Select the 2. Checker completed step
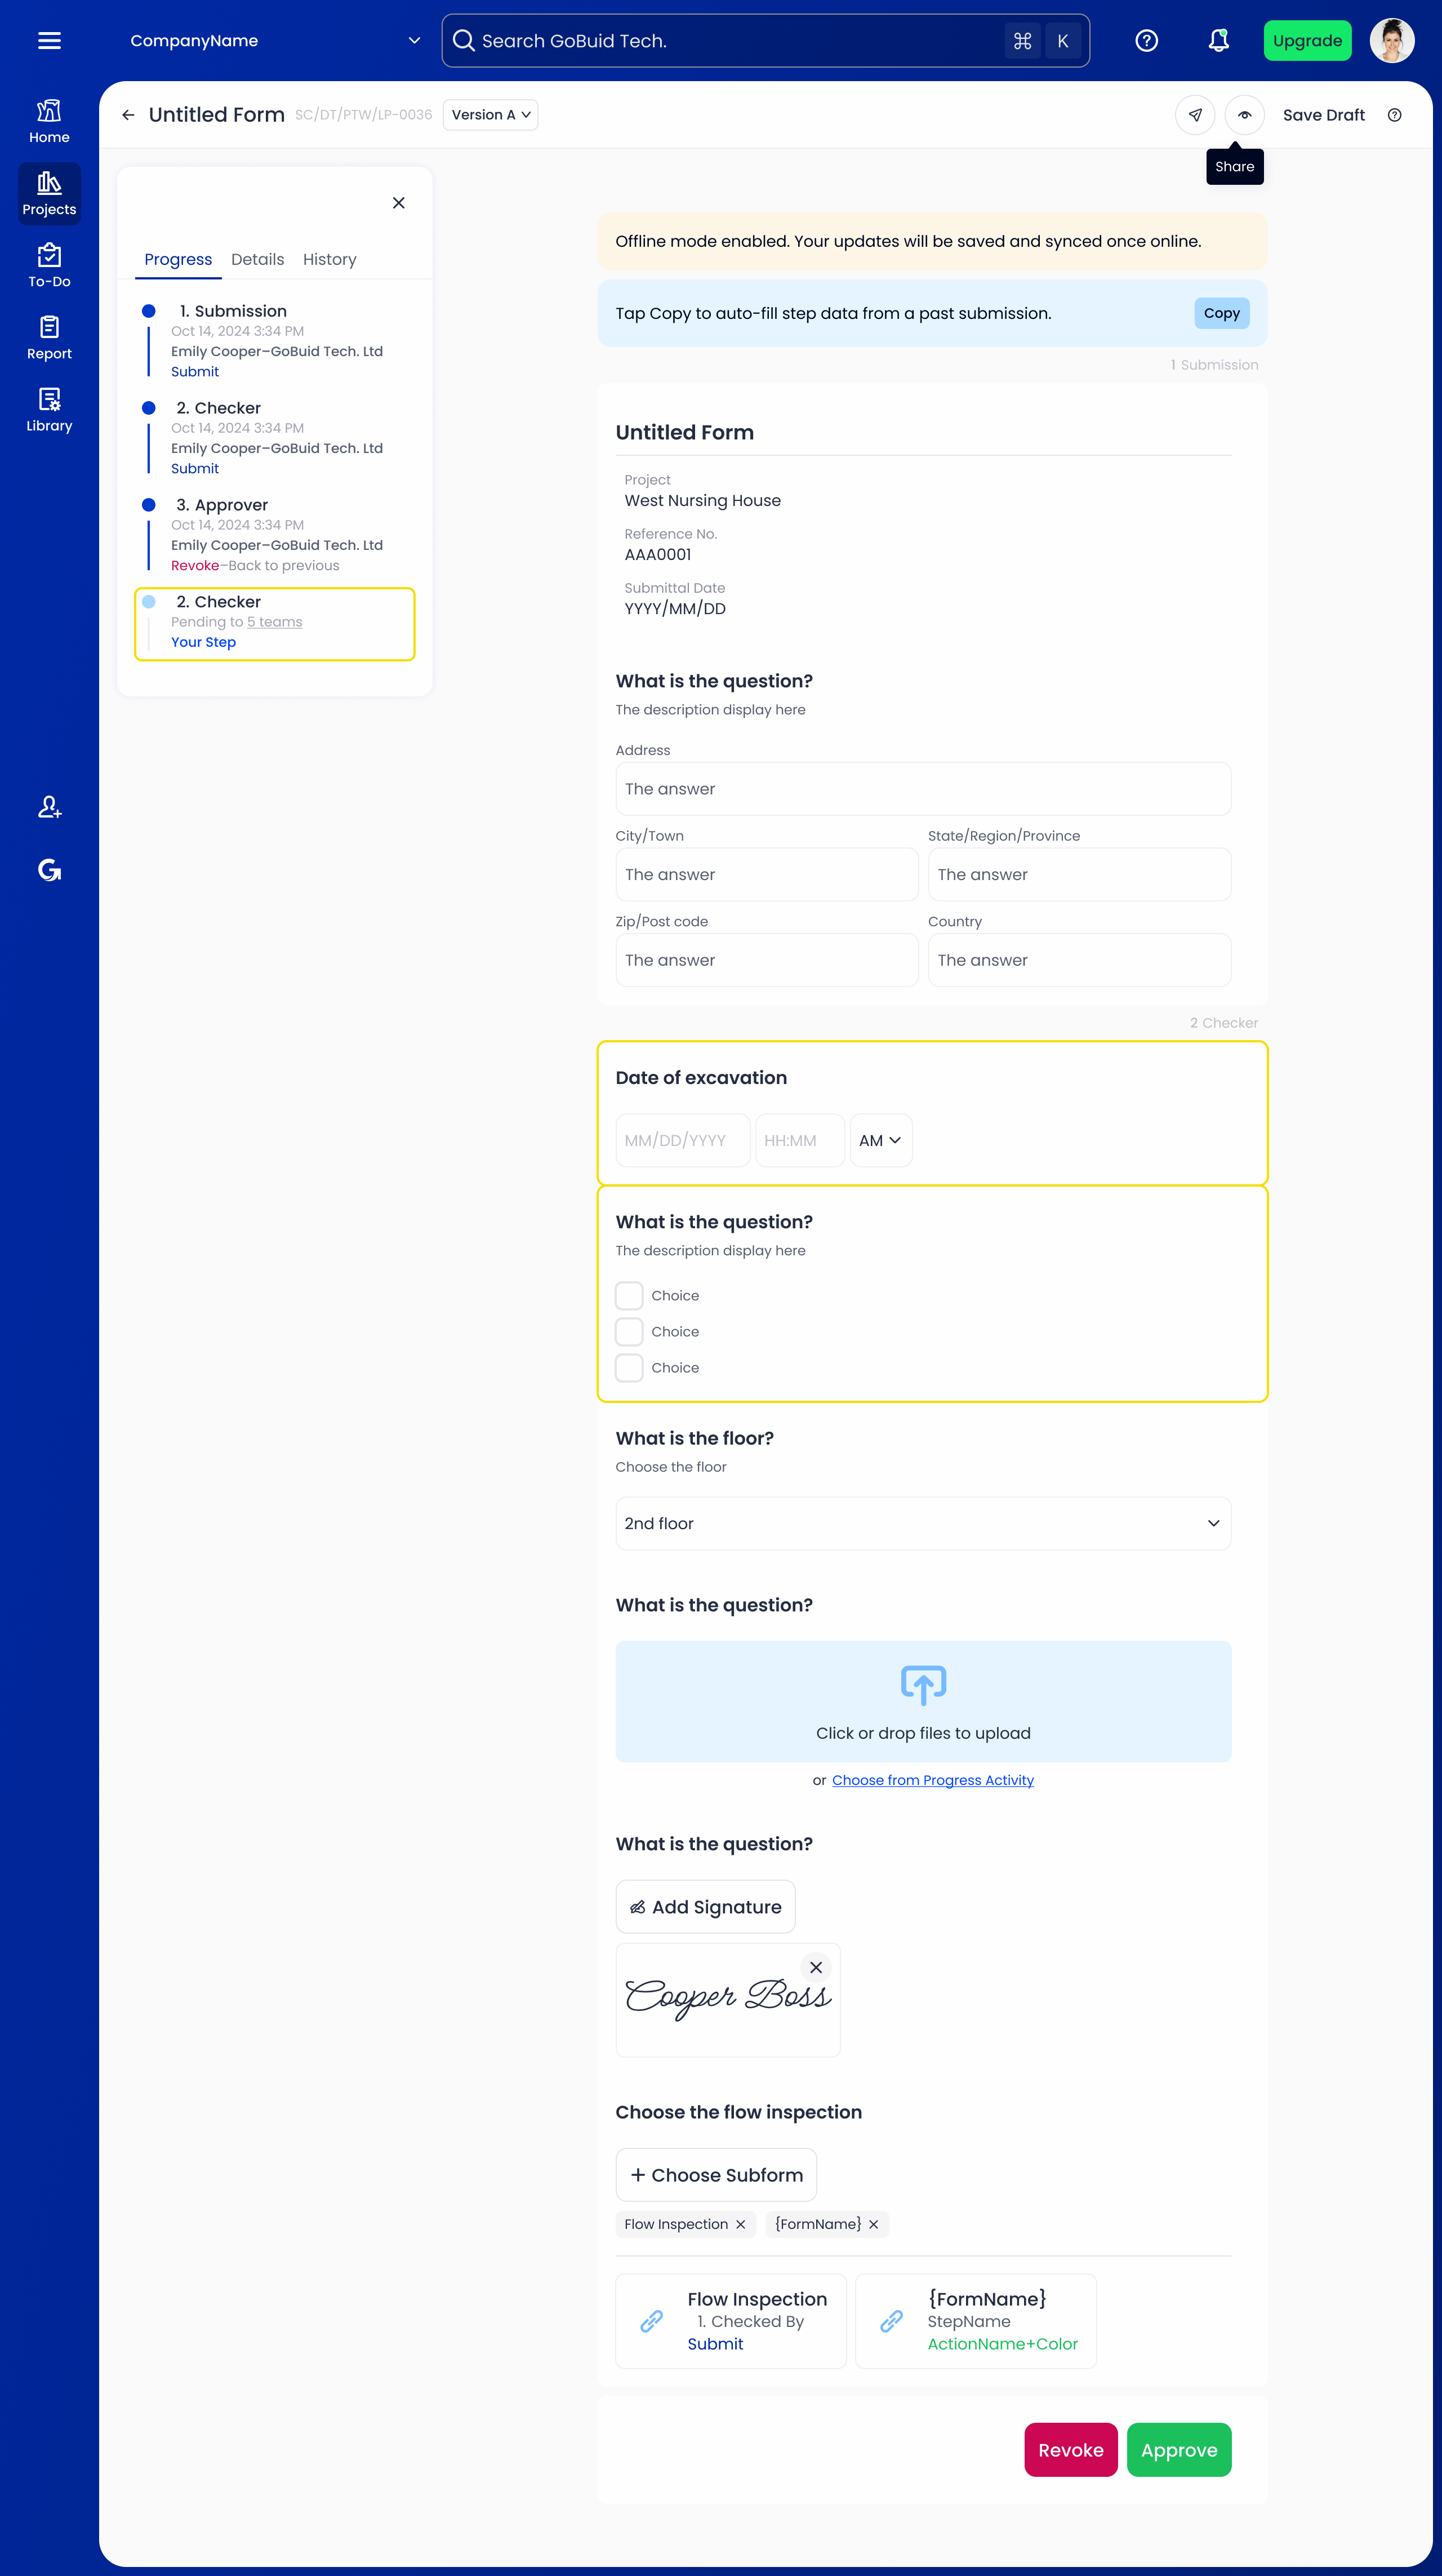 click(276, 438)
